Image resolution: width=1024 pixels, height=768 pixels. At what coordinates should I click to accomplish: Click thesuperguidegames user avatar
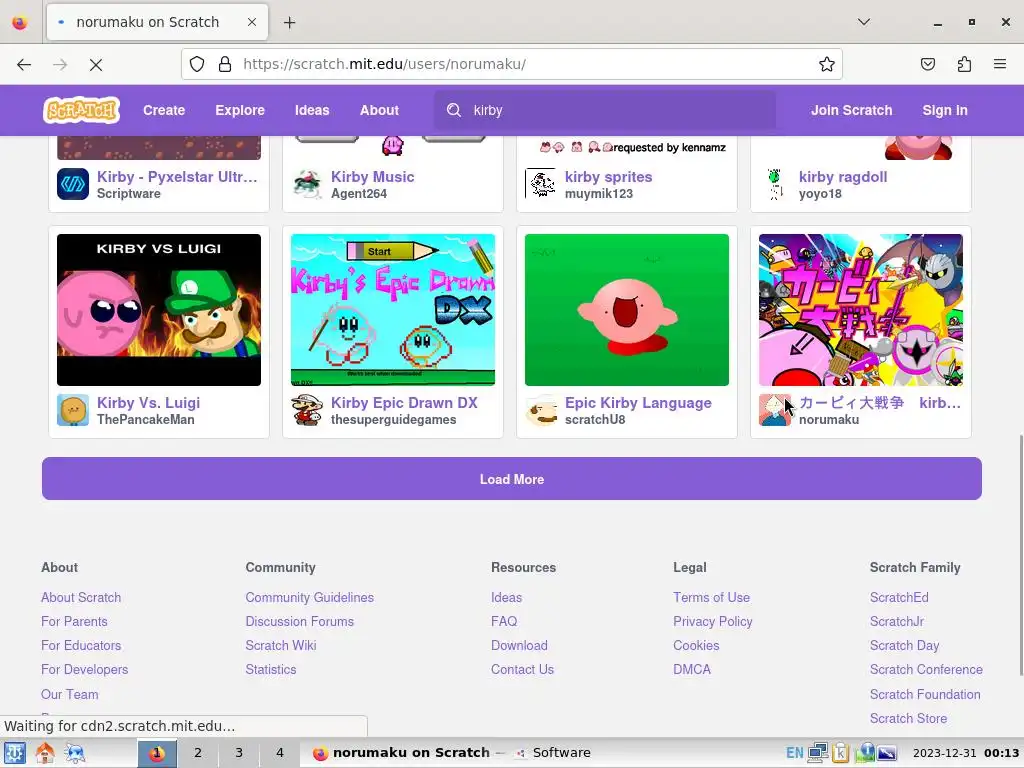[x=307, y=410]
